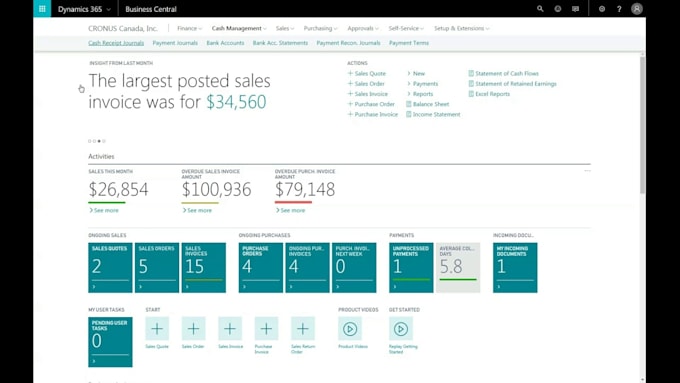Open the chat message icon

point(575,9)
